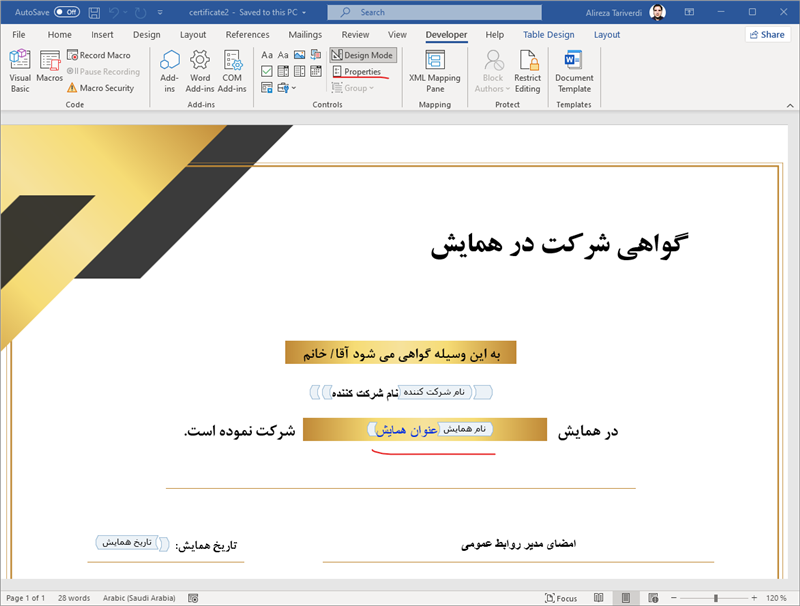Open the file name save-location dropdown
The image size is (800, 606).
[x=304, y=12]
